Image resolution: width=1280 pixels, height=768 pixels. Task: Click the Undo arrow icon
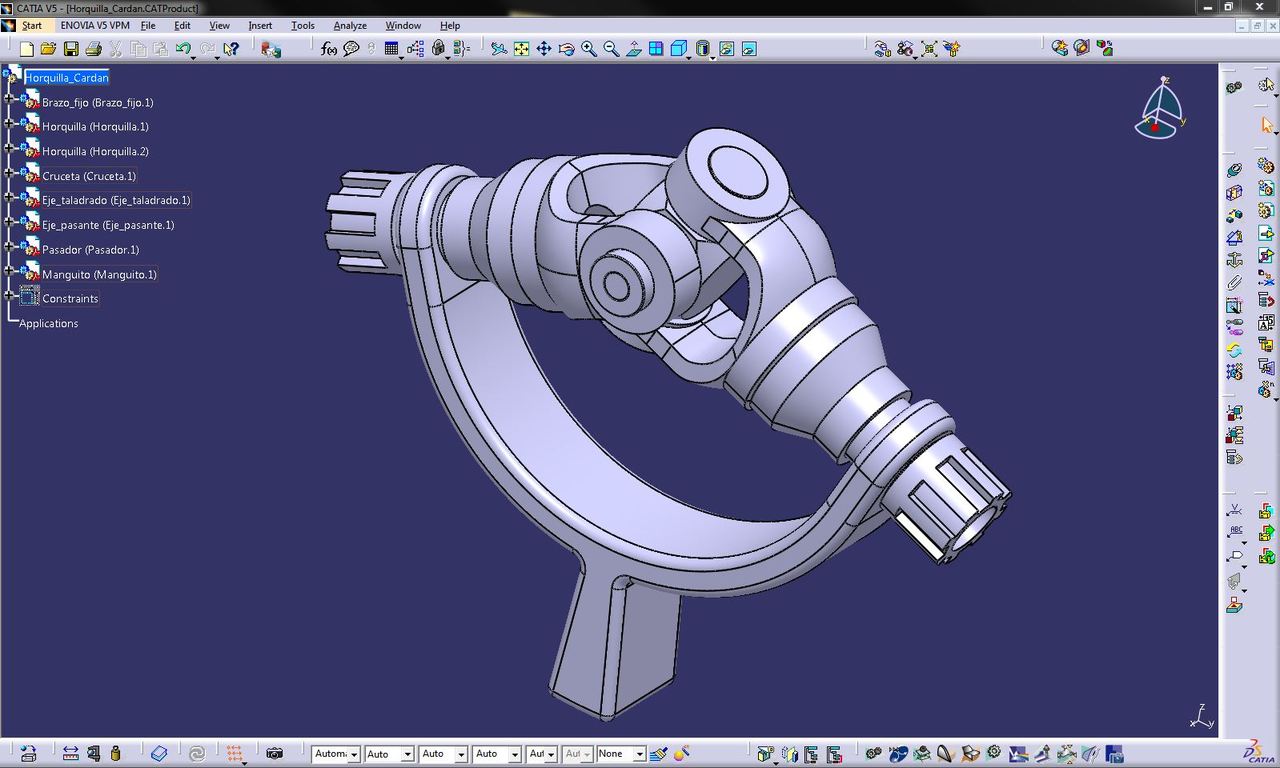point(183,48)
